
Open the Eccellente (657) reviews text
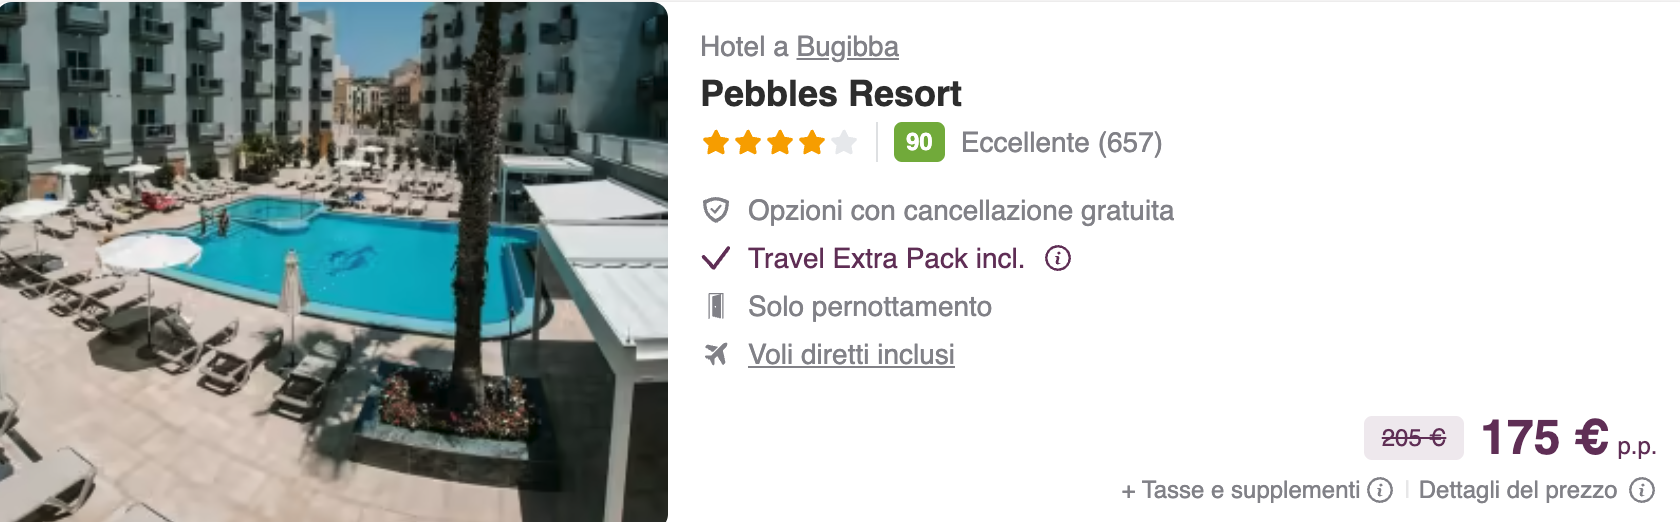[1061, 143]
